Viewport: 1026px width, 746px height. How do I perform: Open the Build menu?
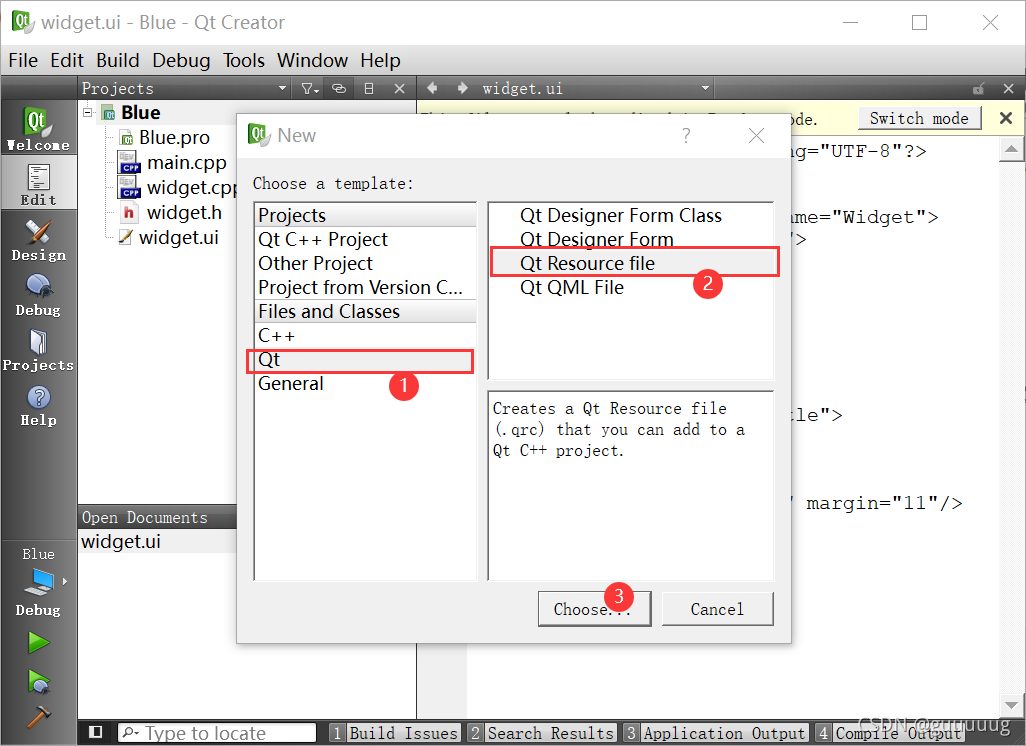118,60
